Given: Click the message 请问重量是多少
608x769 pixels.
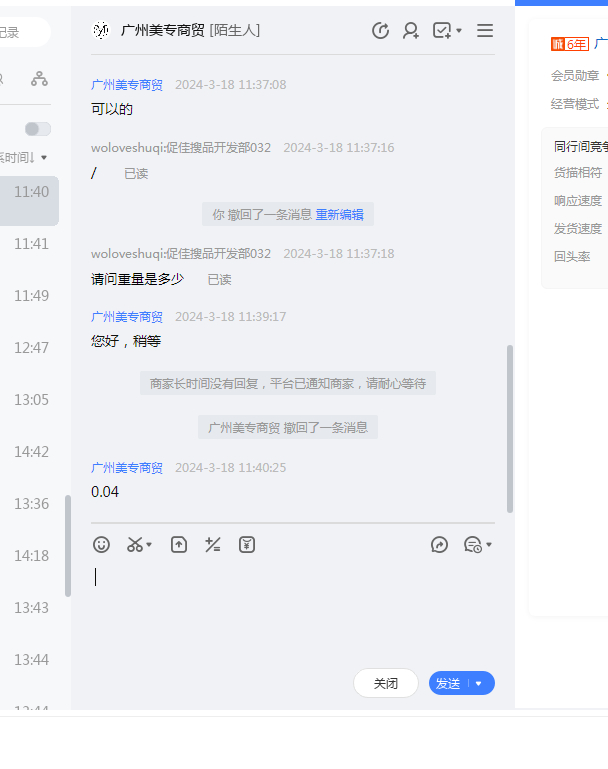Looking at the screenshot, I should click(x=137, y=279).
